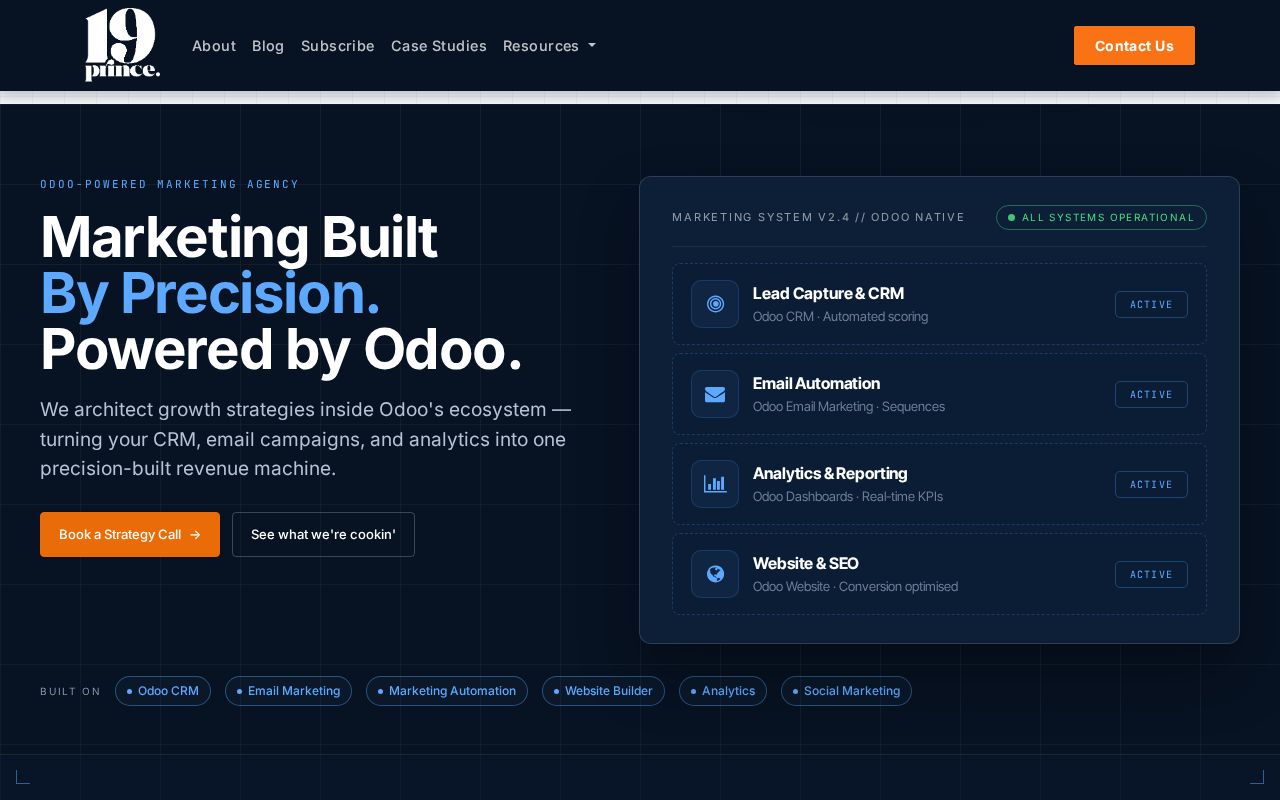Click See what we're cookin' button
The height and width of the screenshot is (800, 1280).
(323, 535)
